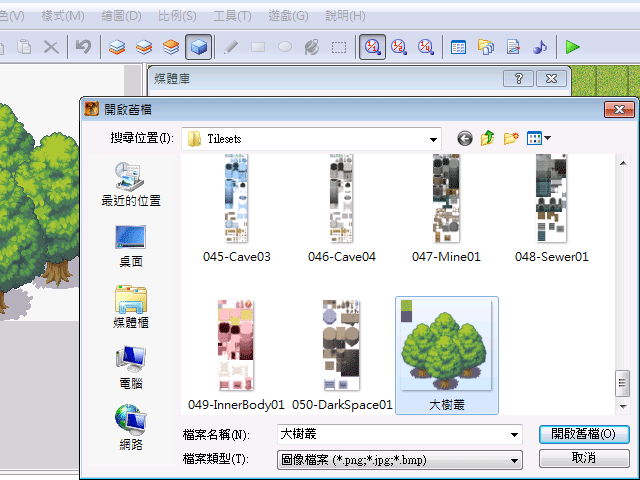Select the second layer icon
640x480 pixels.
(x=144, y=47)
